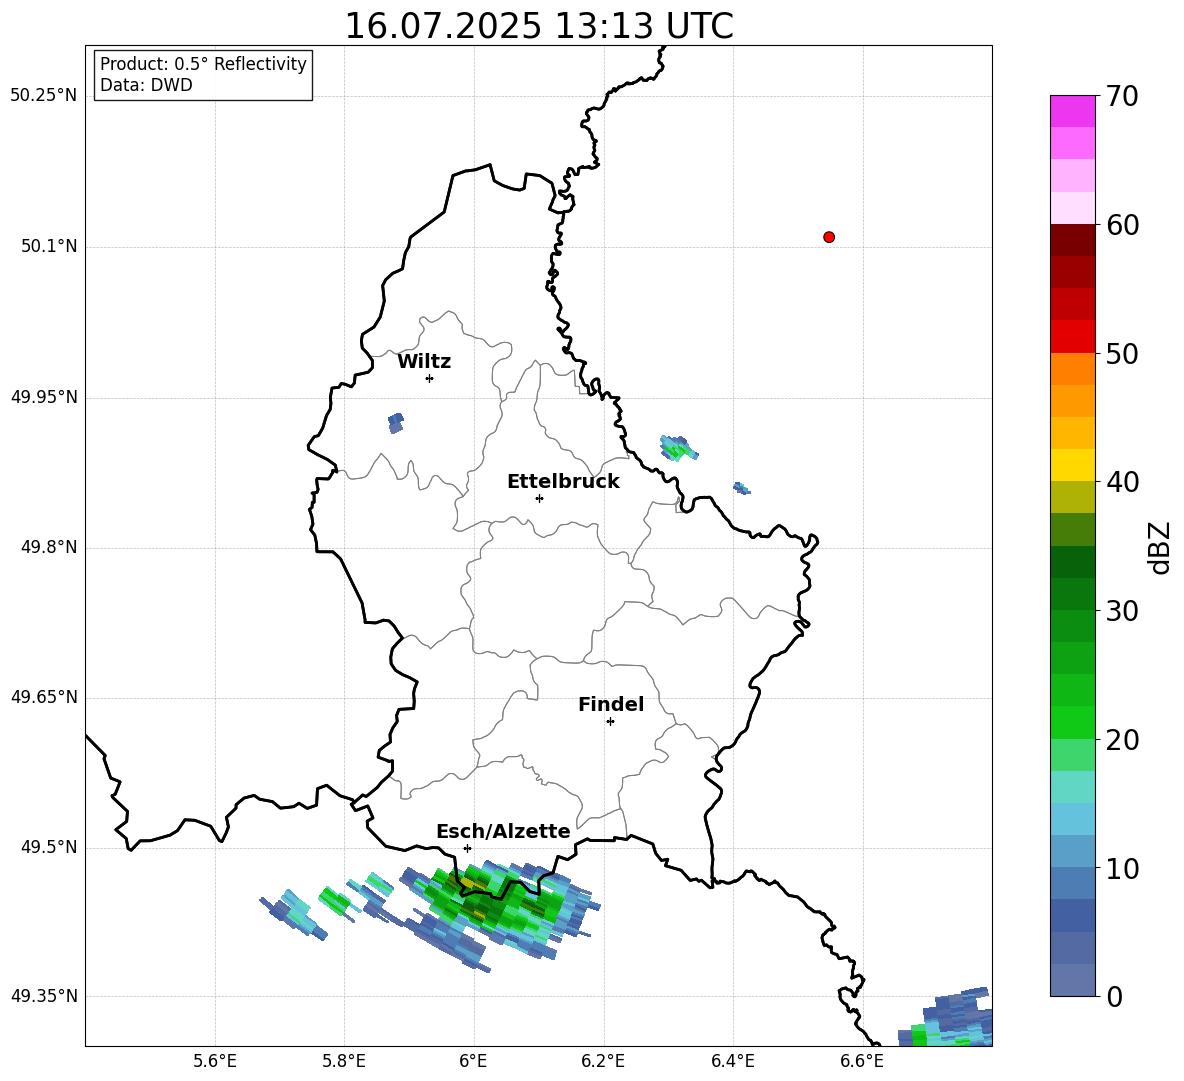Viewport: 1184px width, 1081px height.
Task: Click the 49.95°N latitude tick label
Action: 44,397
